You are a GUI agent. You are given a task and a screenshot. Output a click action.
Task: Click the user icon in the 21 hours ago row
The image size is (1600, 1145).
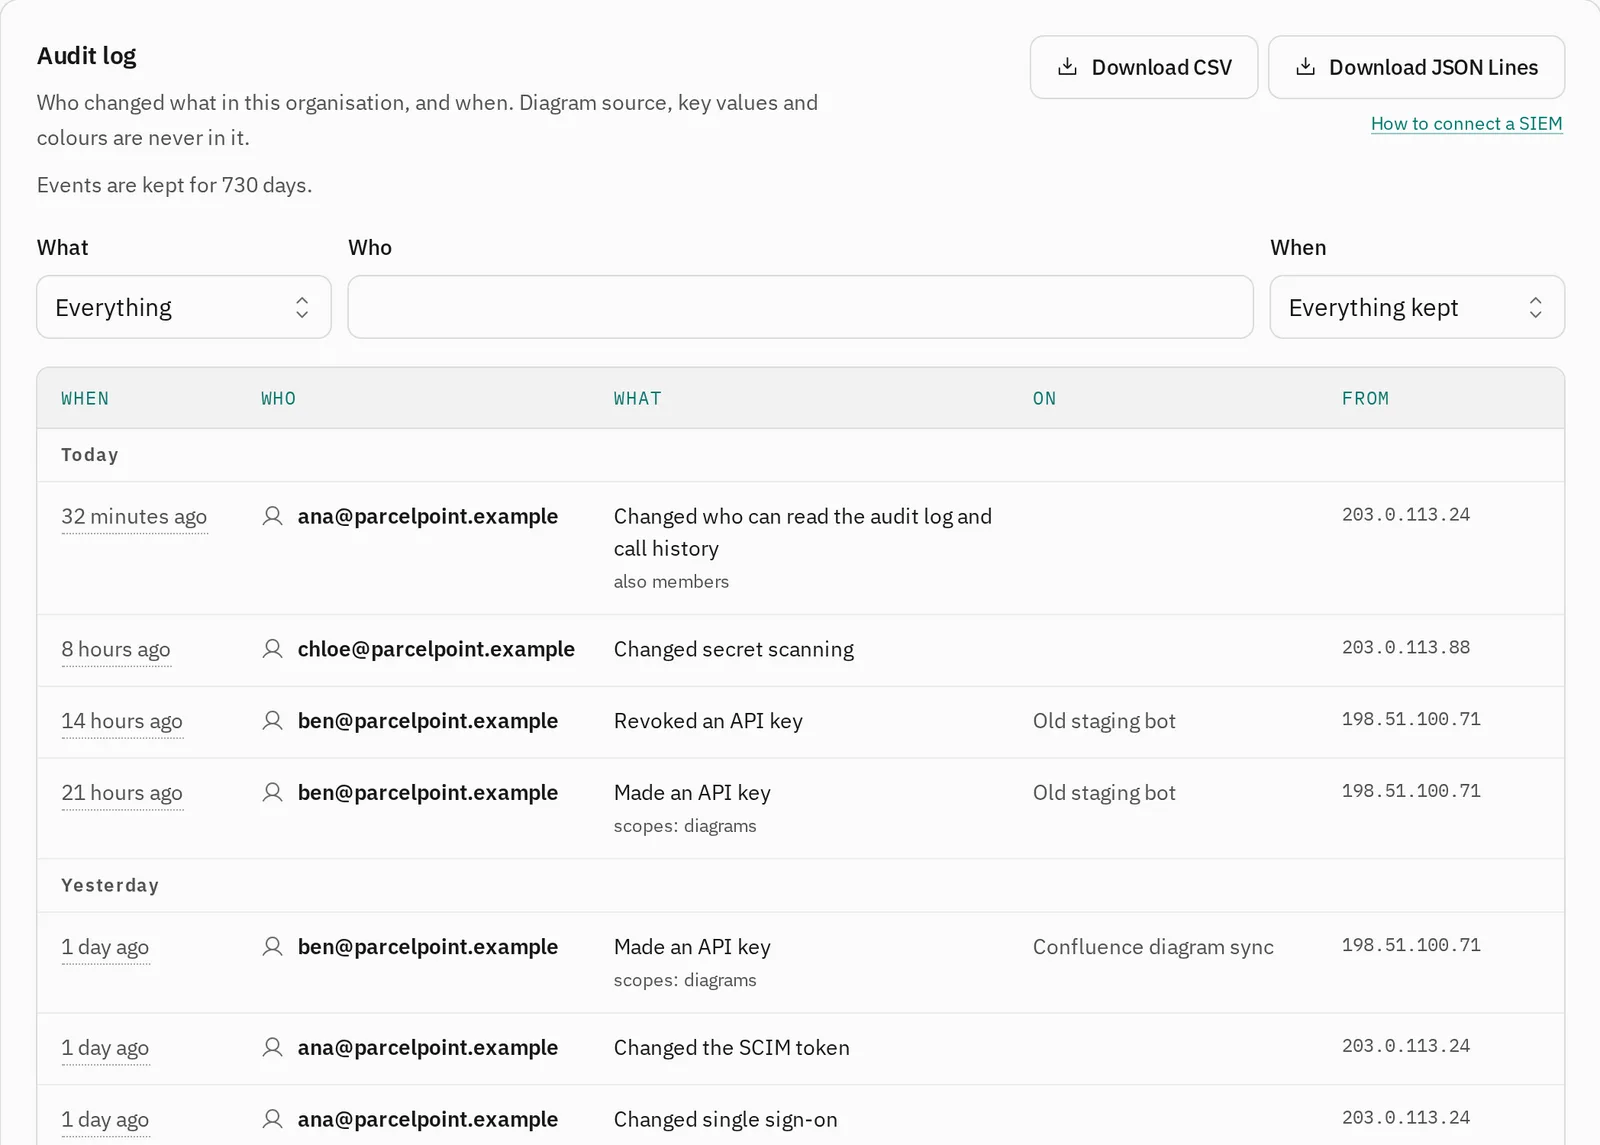tap(272, 793)
